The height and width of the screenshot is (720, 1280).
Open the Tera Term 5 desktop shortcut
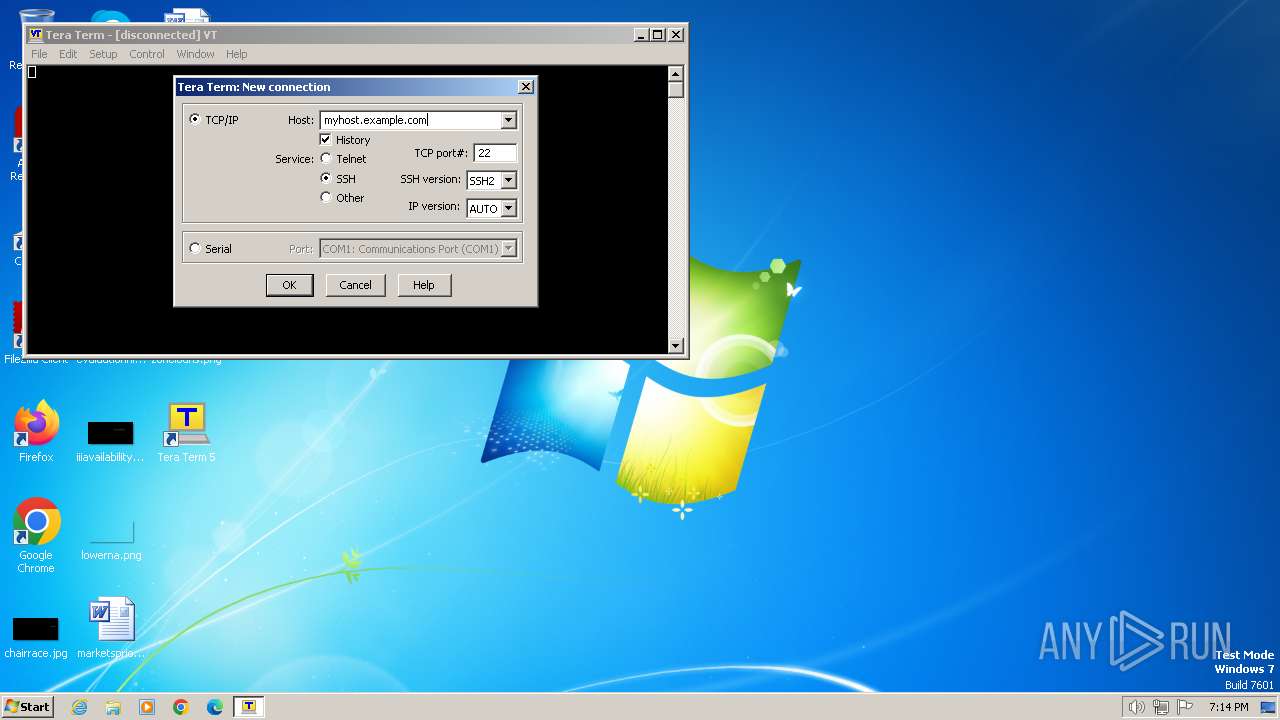[186, 432]
